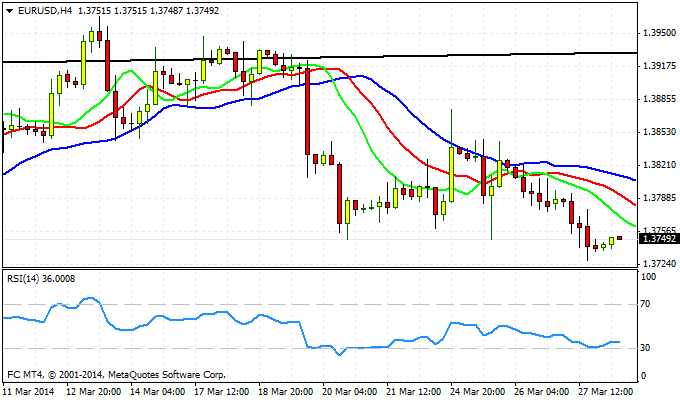Click the 1.37885 price axis label
Image resolution: width=680 pixels, height=400 pixels.
point(659,198)
